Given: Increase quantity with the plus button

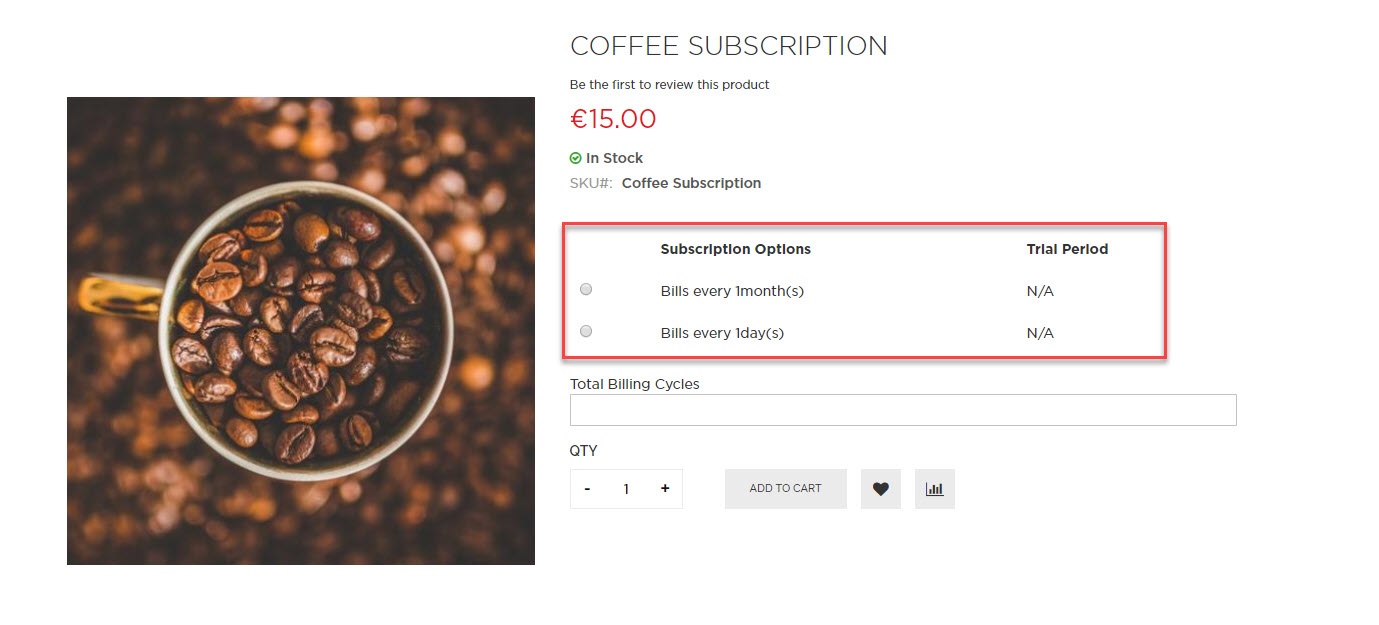Looking at the screenshot, I should 665,489.
